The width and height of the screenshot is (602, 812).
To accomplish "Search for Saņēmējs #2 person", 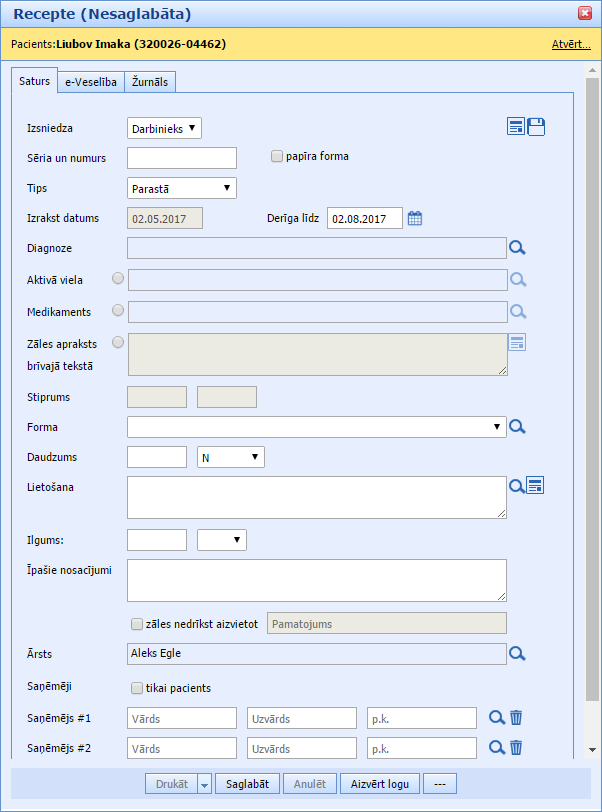I will 496,747.
